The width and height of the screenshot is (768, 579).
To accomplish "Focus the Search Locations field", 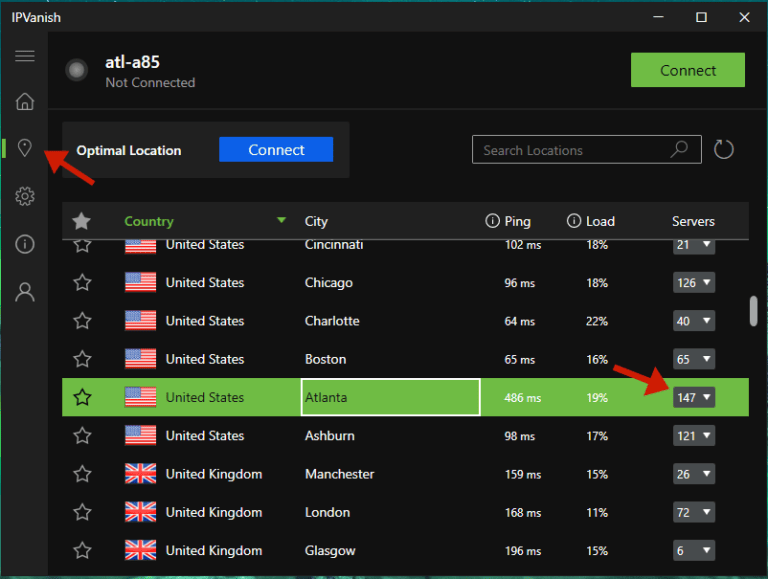I will click(x=570, y=150).
